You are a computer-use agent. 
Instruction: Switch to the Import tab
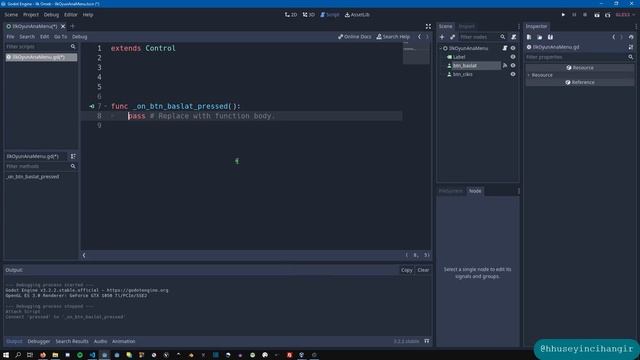467,27
